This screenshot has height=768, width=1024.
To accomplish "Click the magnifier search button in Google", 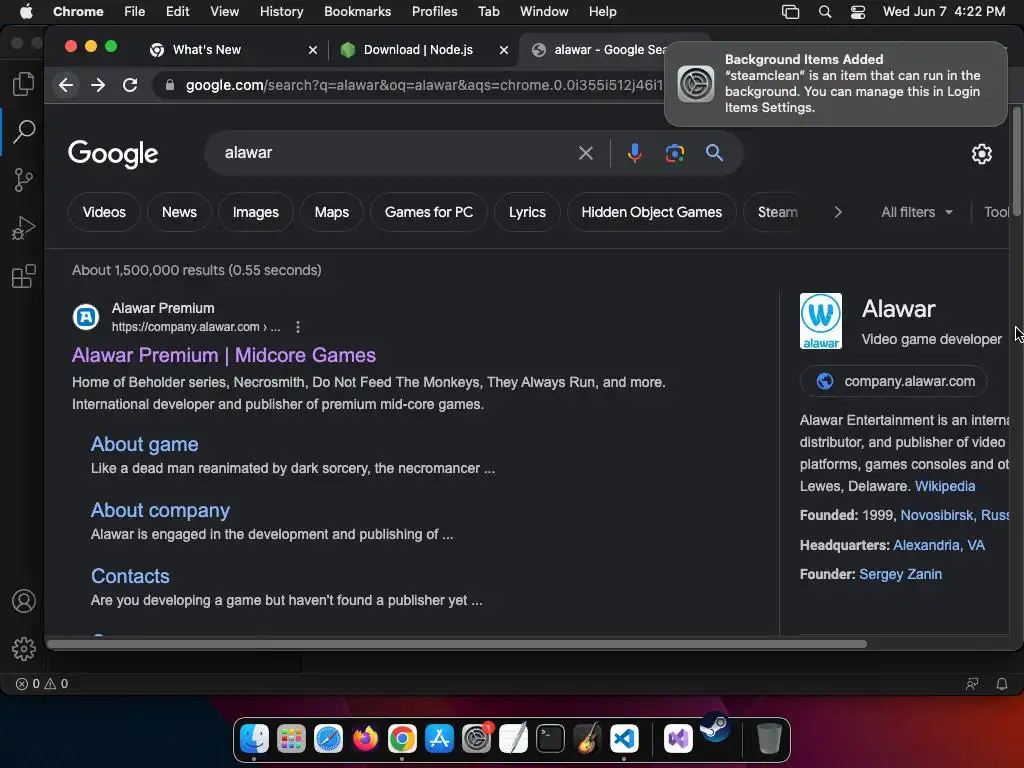I will tap(714, 153).
